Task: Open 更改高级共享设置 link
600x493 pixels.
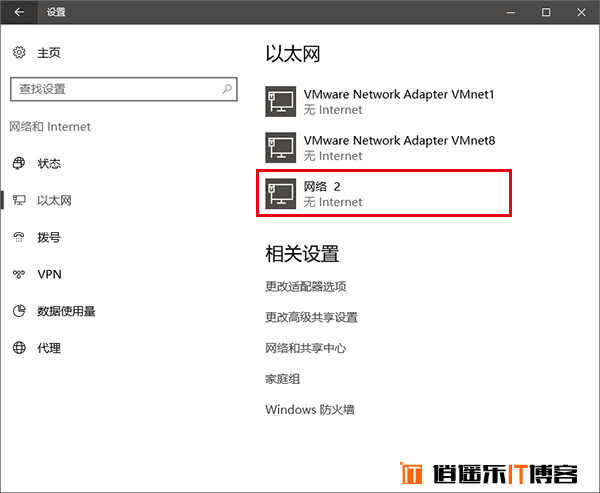Action: 311,317
